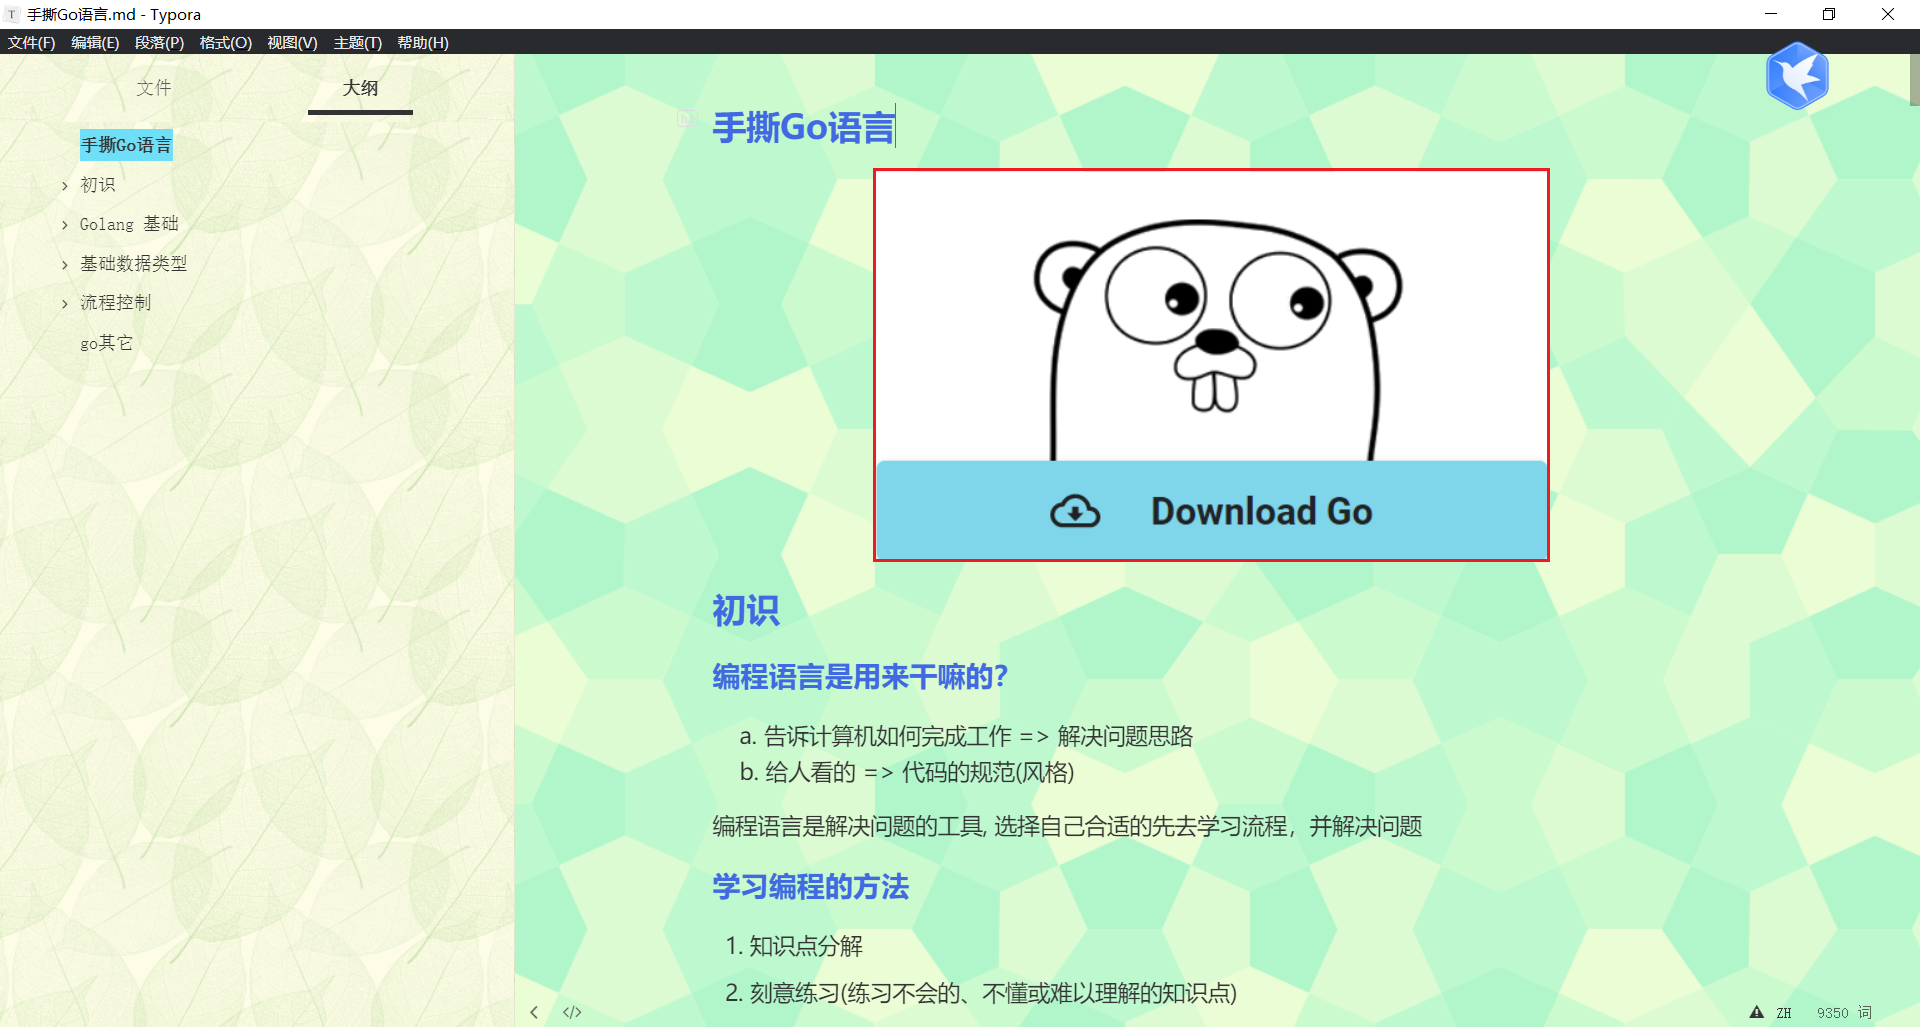Click the vertical scrollbar thumb
The width and height of the screenshot is (1920, 1027).
pyautogui.click(x=1914, y=80)
